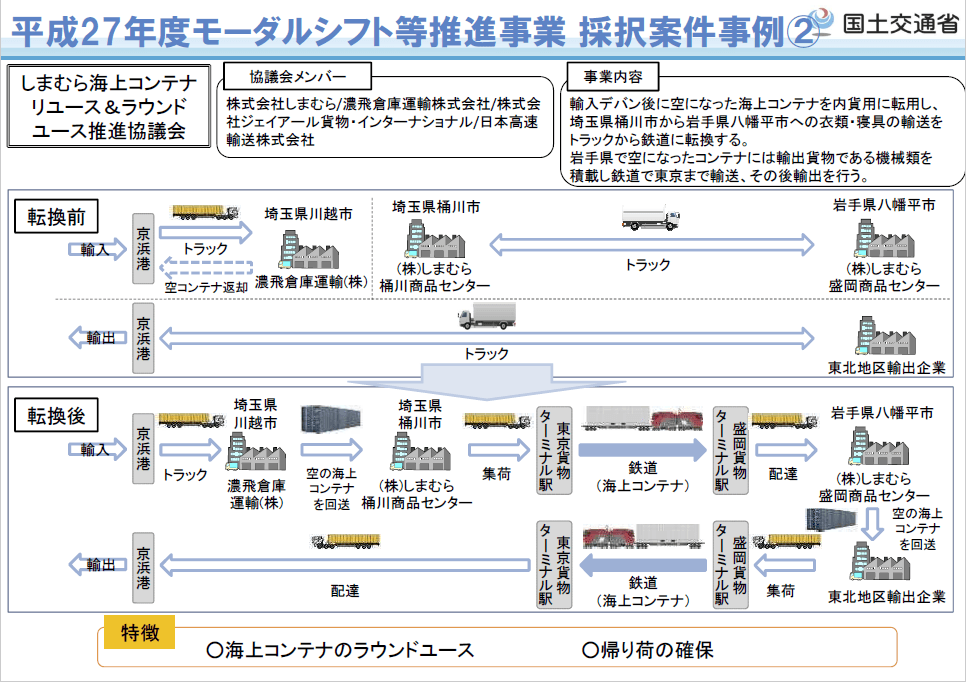Image resolution: width=966 pixels, height=682 pixels.
Task: Click 京浜港 box on 転換前 import row
Action: pos(143,249)
